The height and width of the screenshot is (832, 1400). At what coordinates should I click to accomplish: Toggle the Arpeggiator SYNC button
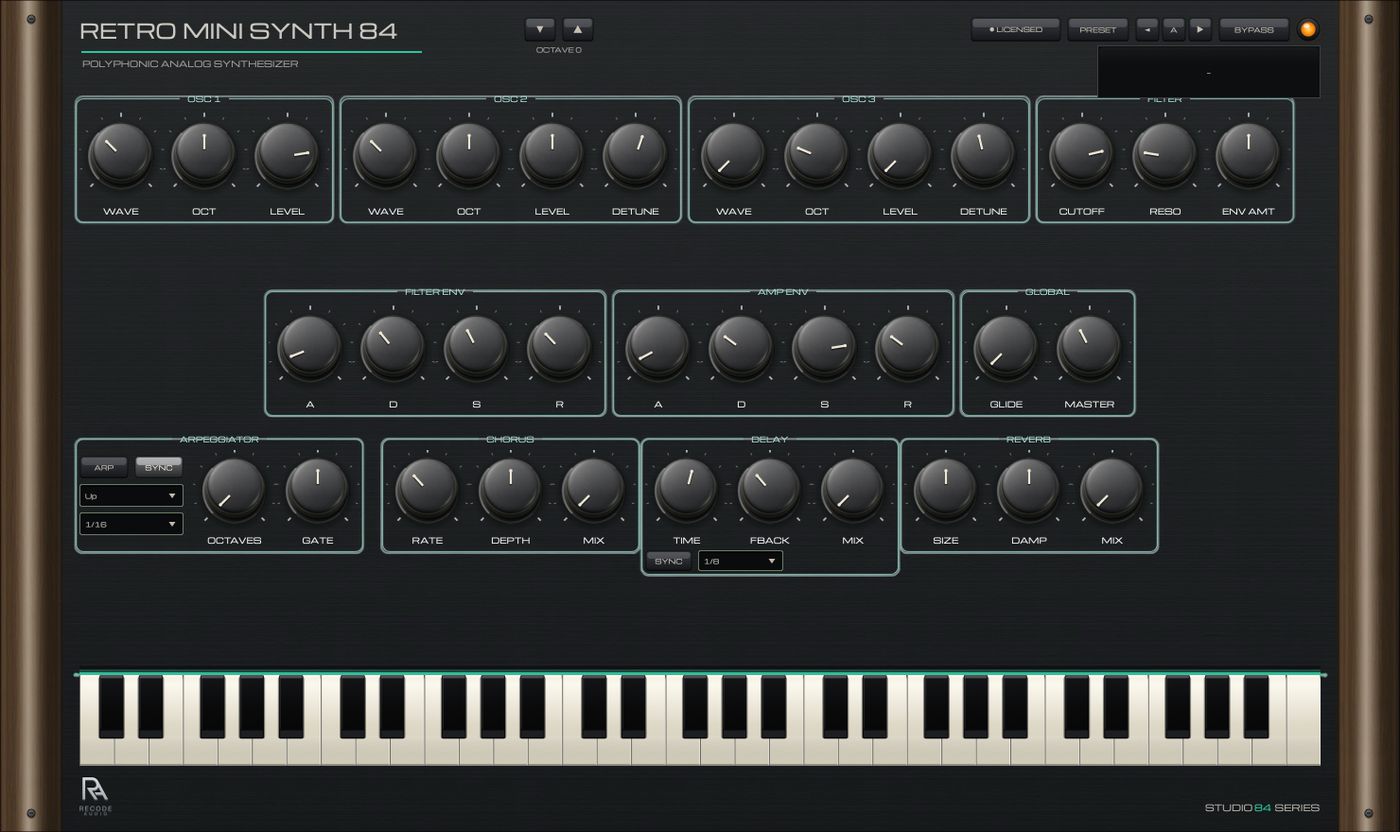click(x=159, y=467)
